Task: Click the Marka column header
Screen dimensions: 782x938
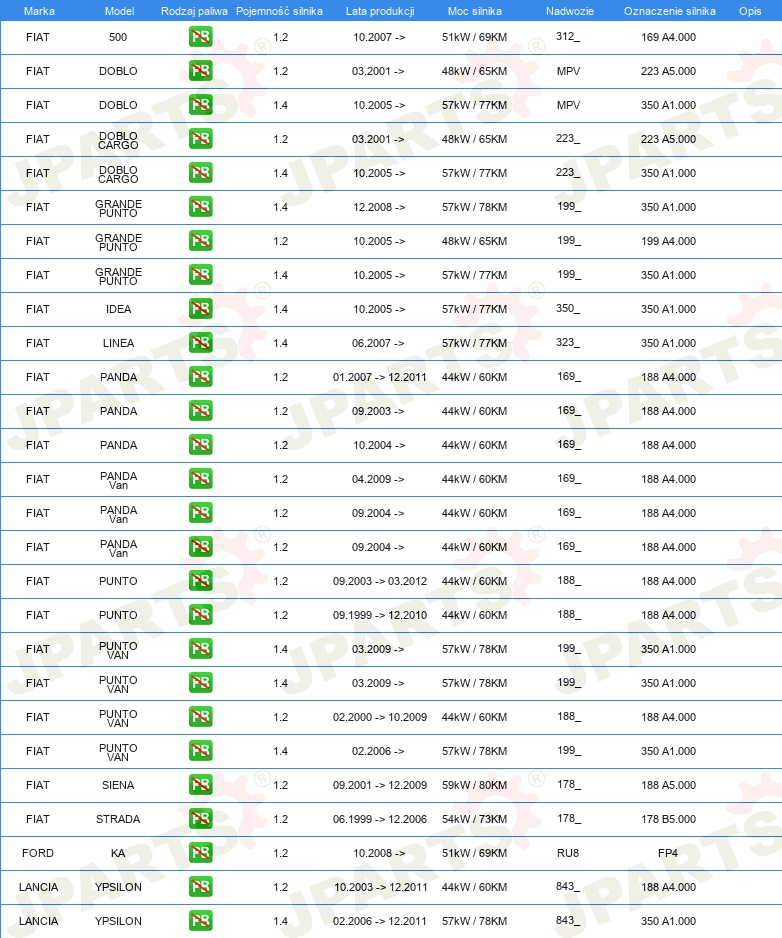Action: 39,11
